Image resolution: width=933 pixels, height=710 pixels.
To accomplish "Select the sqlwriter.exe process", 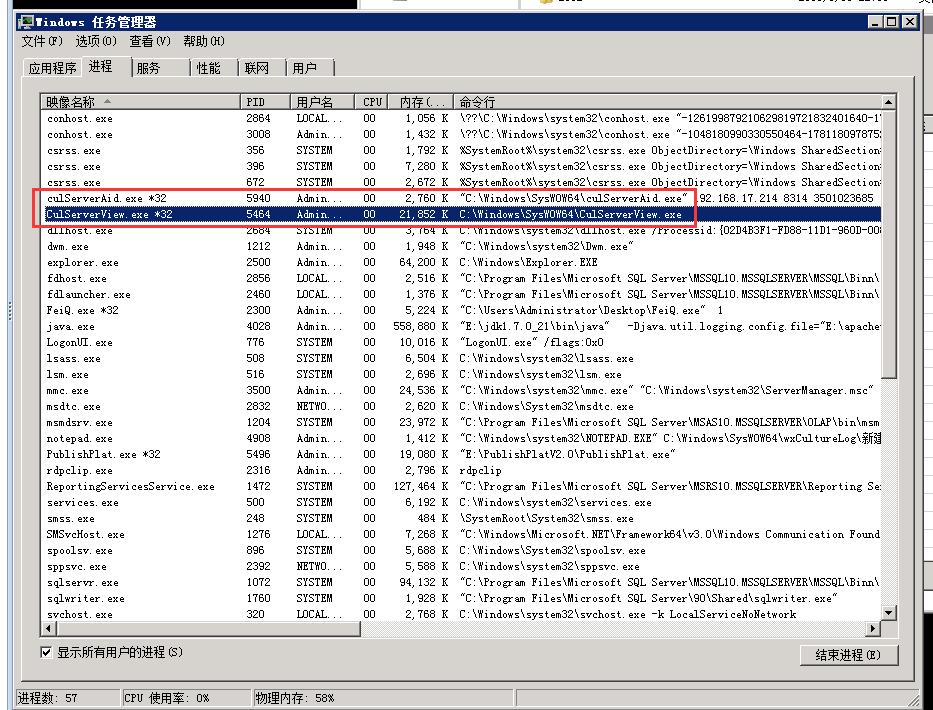I will (x=461, y=599).
